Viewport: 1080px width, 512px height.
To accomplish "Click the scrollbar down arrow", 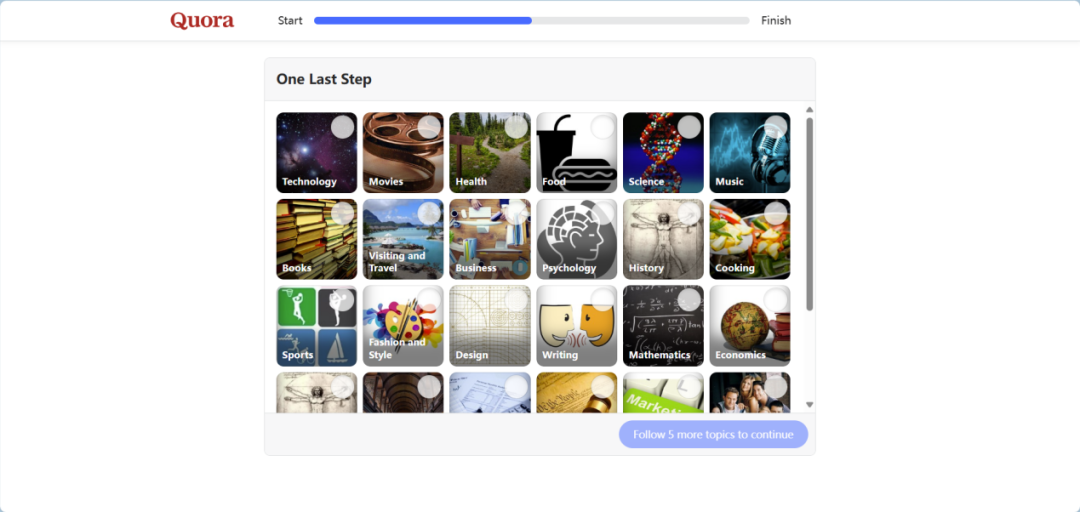I will (x=810, y=405).
